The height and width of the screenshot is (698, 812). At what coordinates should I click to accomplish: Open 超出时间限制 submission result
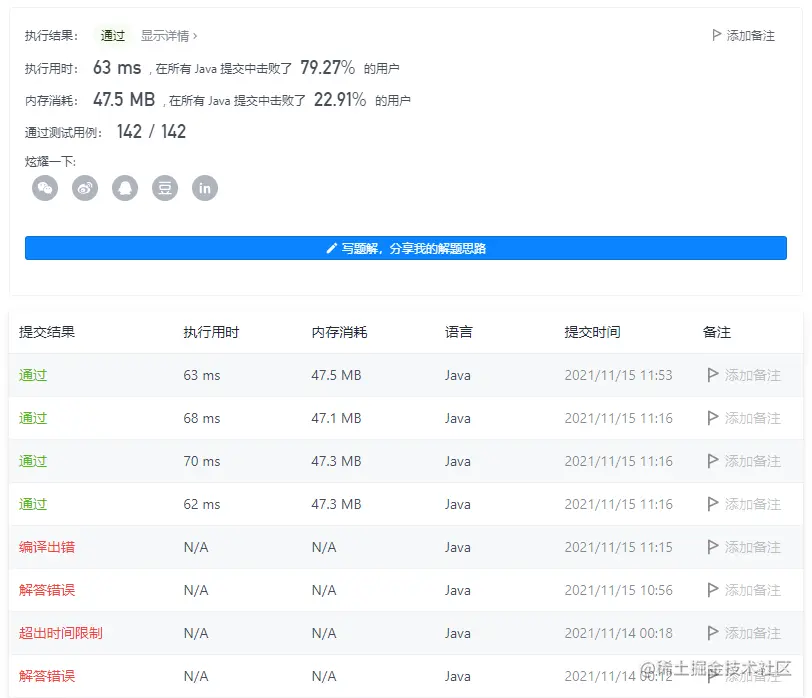(x=61, y=633)
